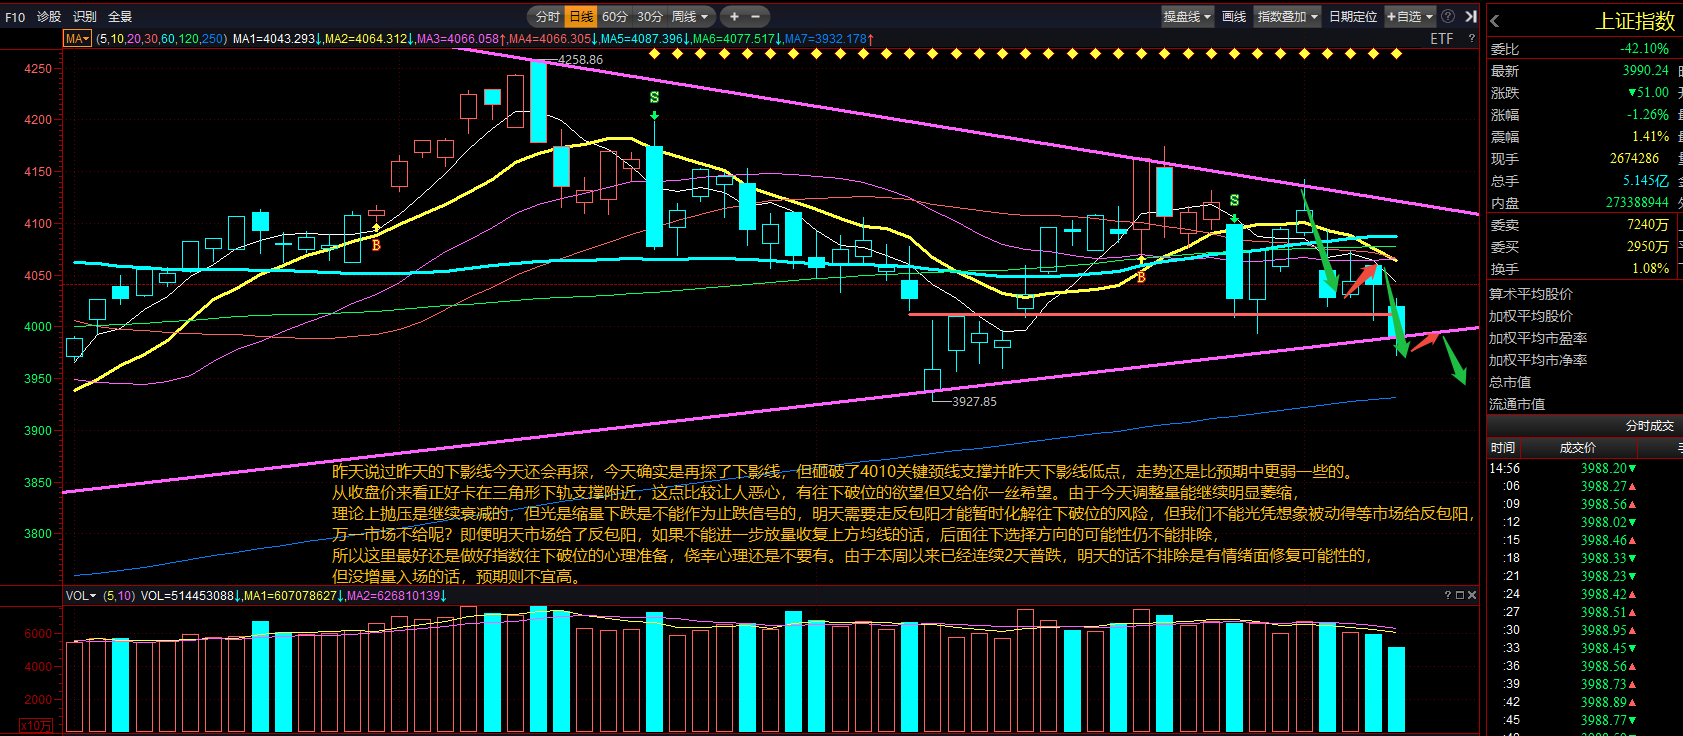1683x736 pixels.
Task: Open the small question mark next to ETF
Action: point(1471,39)
